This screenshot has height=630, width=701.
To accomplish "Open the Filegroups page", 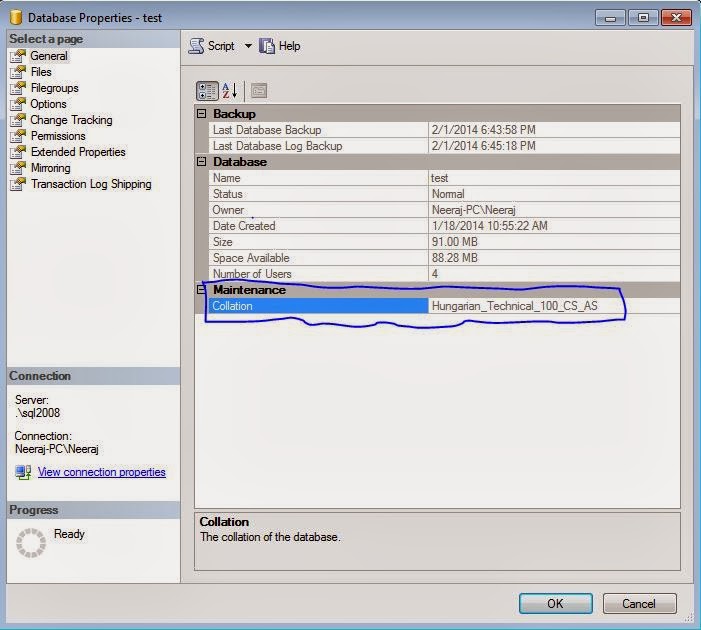I will pyautogui.click(x=55, y=88).
